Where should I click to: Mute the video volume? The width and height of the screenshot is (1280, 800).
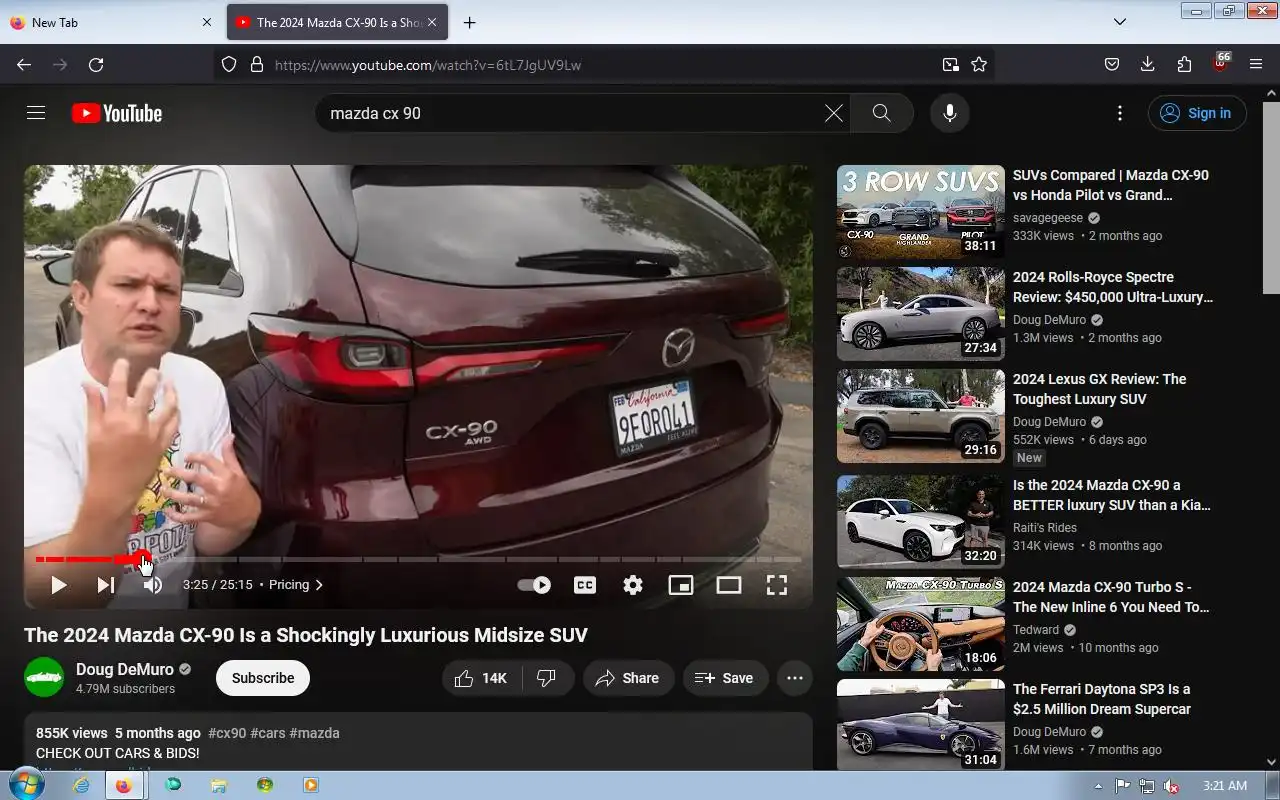[x=152, y=585]
